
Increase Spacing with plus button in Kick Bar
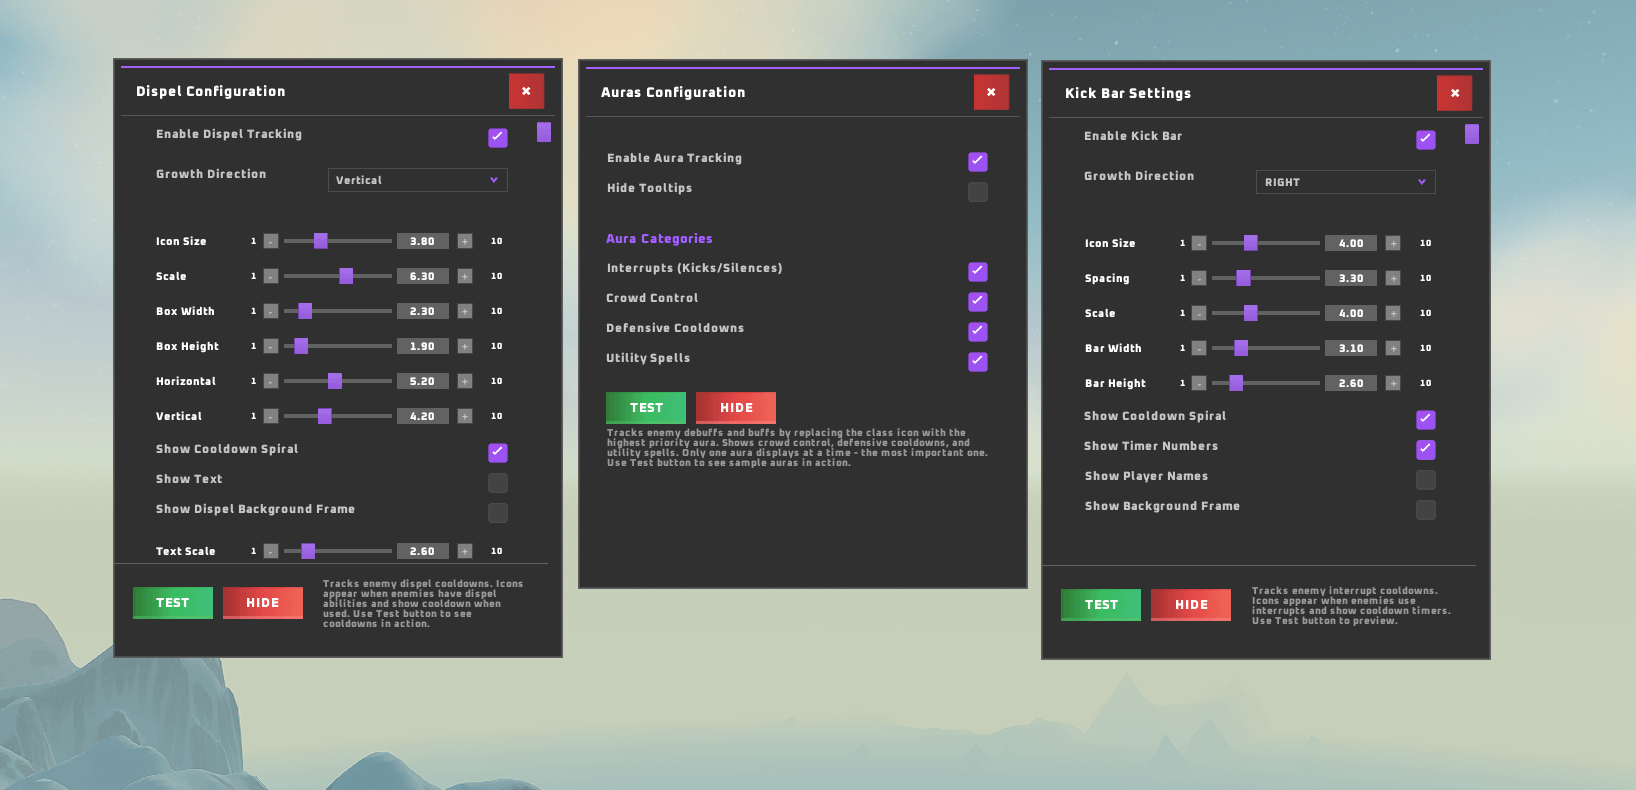1393,278
